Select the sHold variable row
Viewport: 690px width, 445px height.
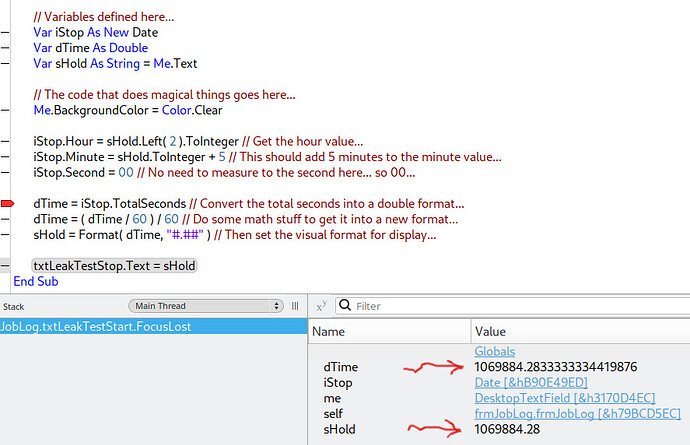tap(340, 429)
